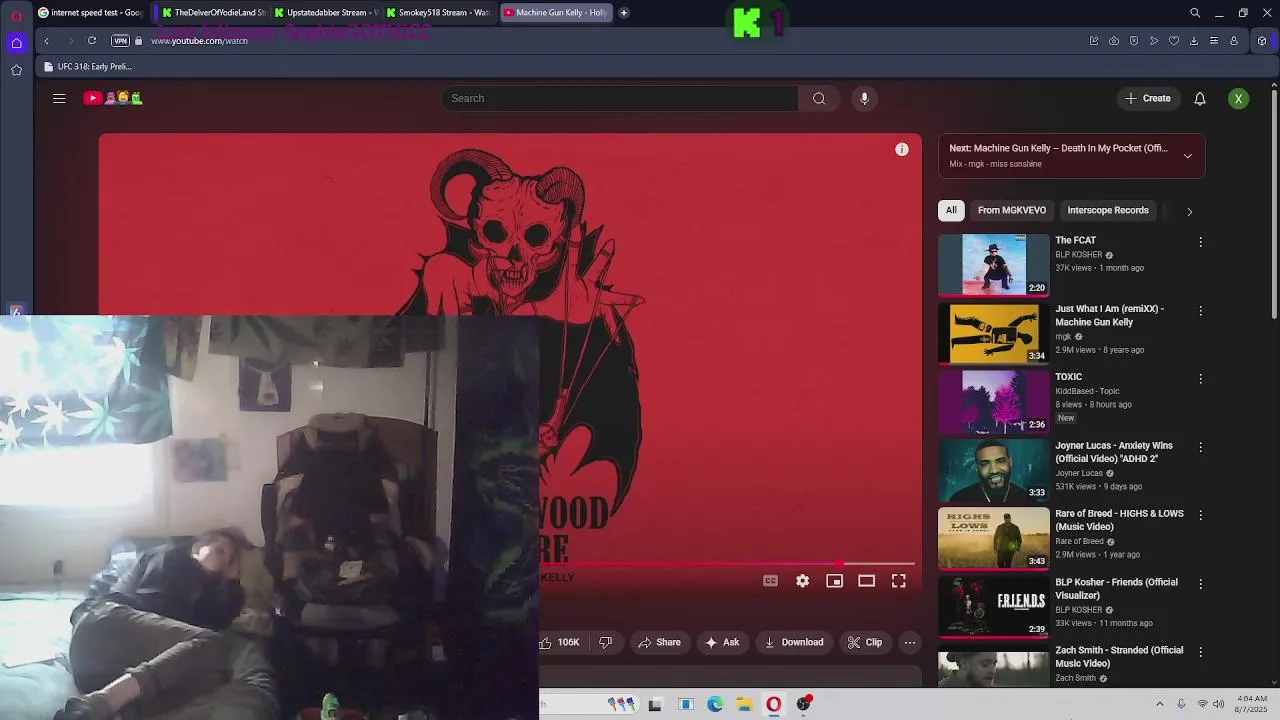1280x720 pixels.
Task: Open video settings gear
Action: click(x=802, y=581)
